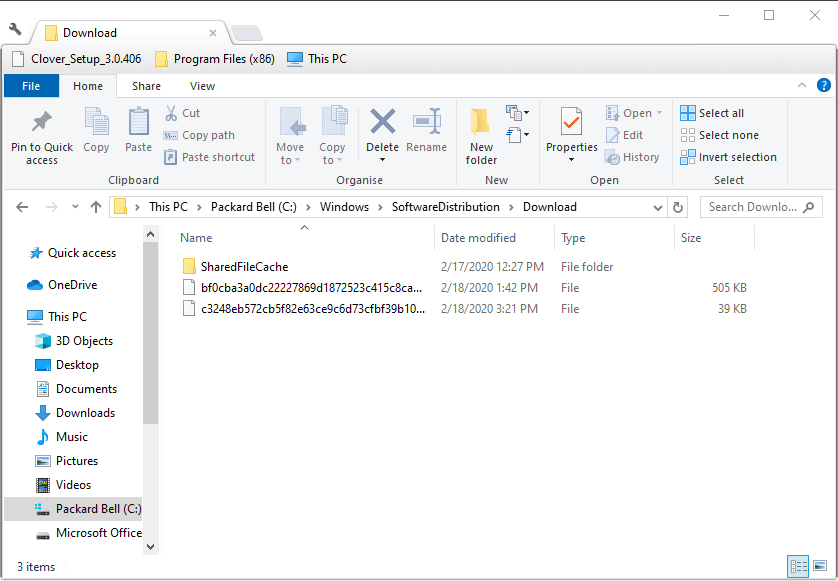This screenshot has height=581, width=838.
Task: Open the Easy access dropdown
Action: (517, 135)
